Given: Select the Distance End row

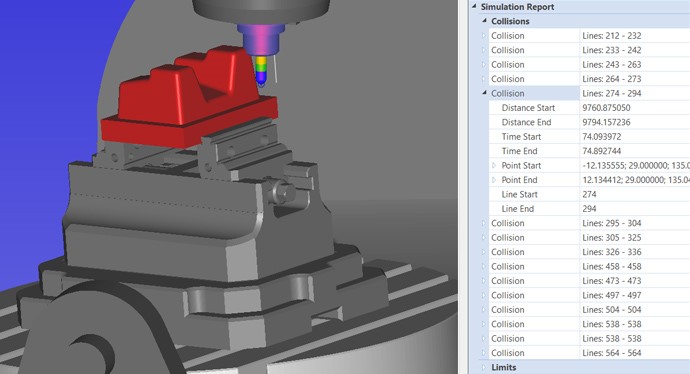Looking at the screenshot, I should point(589,122).
